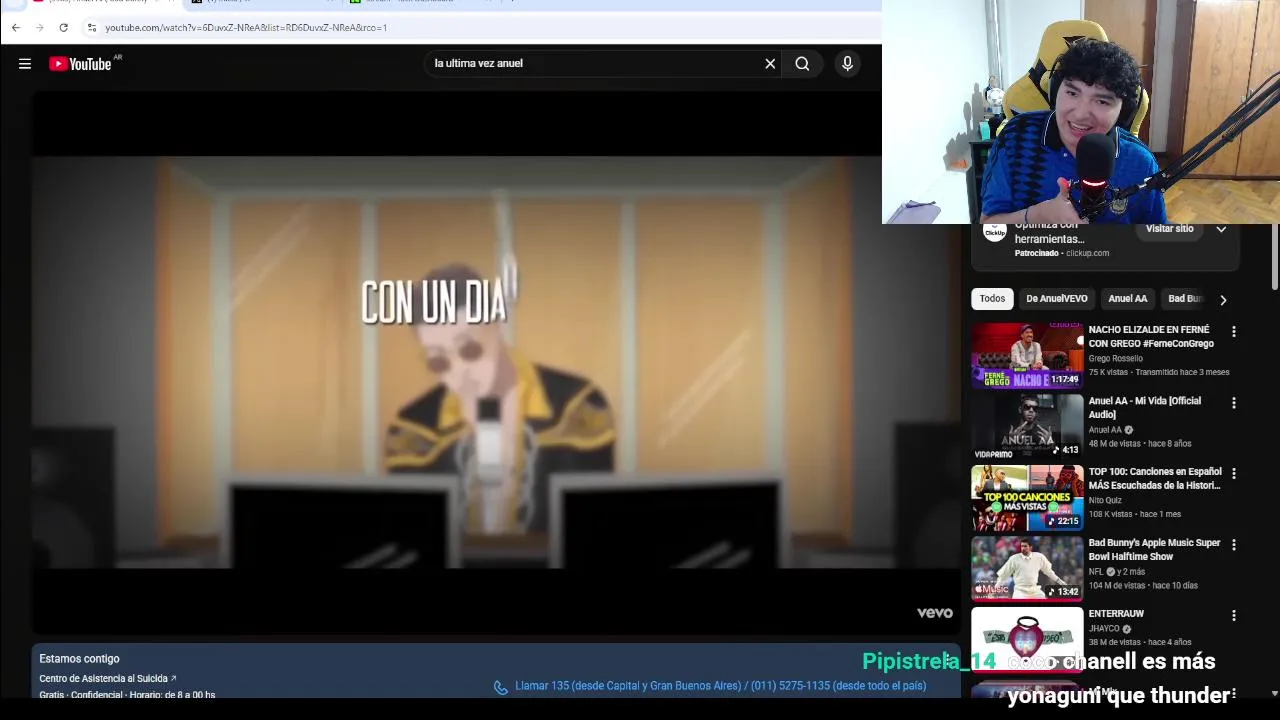This screenshot has height=720, width=1280.
Task: Start voice search with the microphone icon
Action: pyautogui.click(x=847, y=64)
